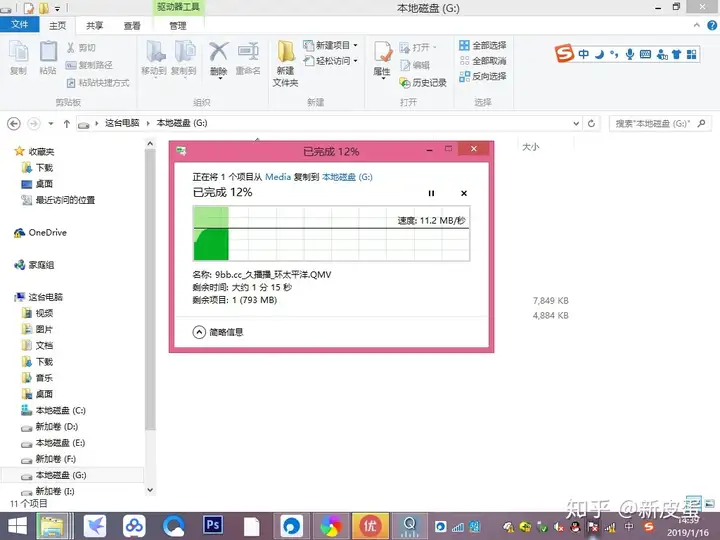Viewport: 720px width, 540px height.
Task: Click the Cut scissors option
Action: (81, 48)
